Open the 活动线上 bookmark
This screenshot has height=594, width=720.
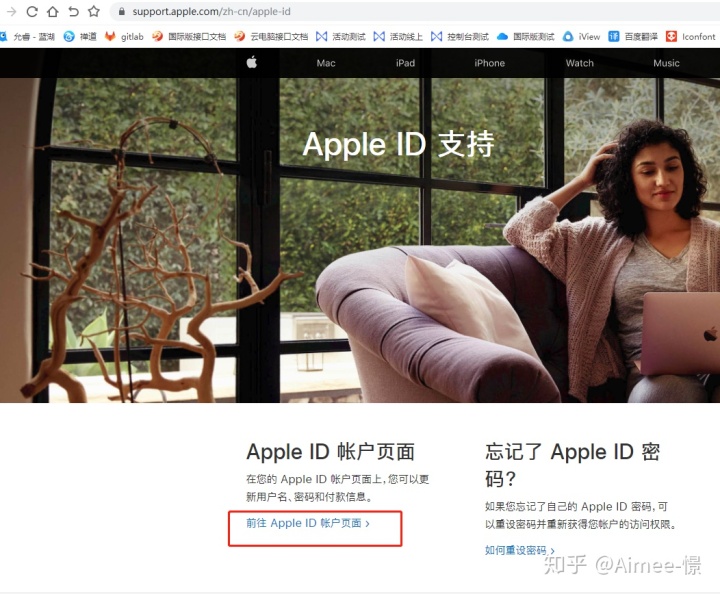(398, 37)
